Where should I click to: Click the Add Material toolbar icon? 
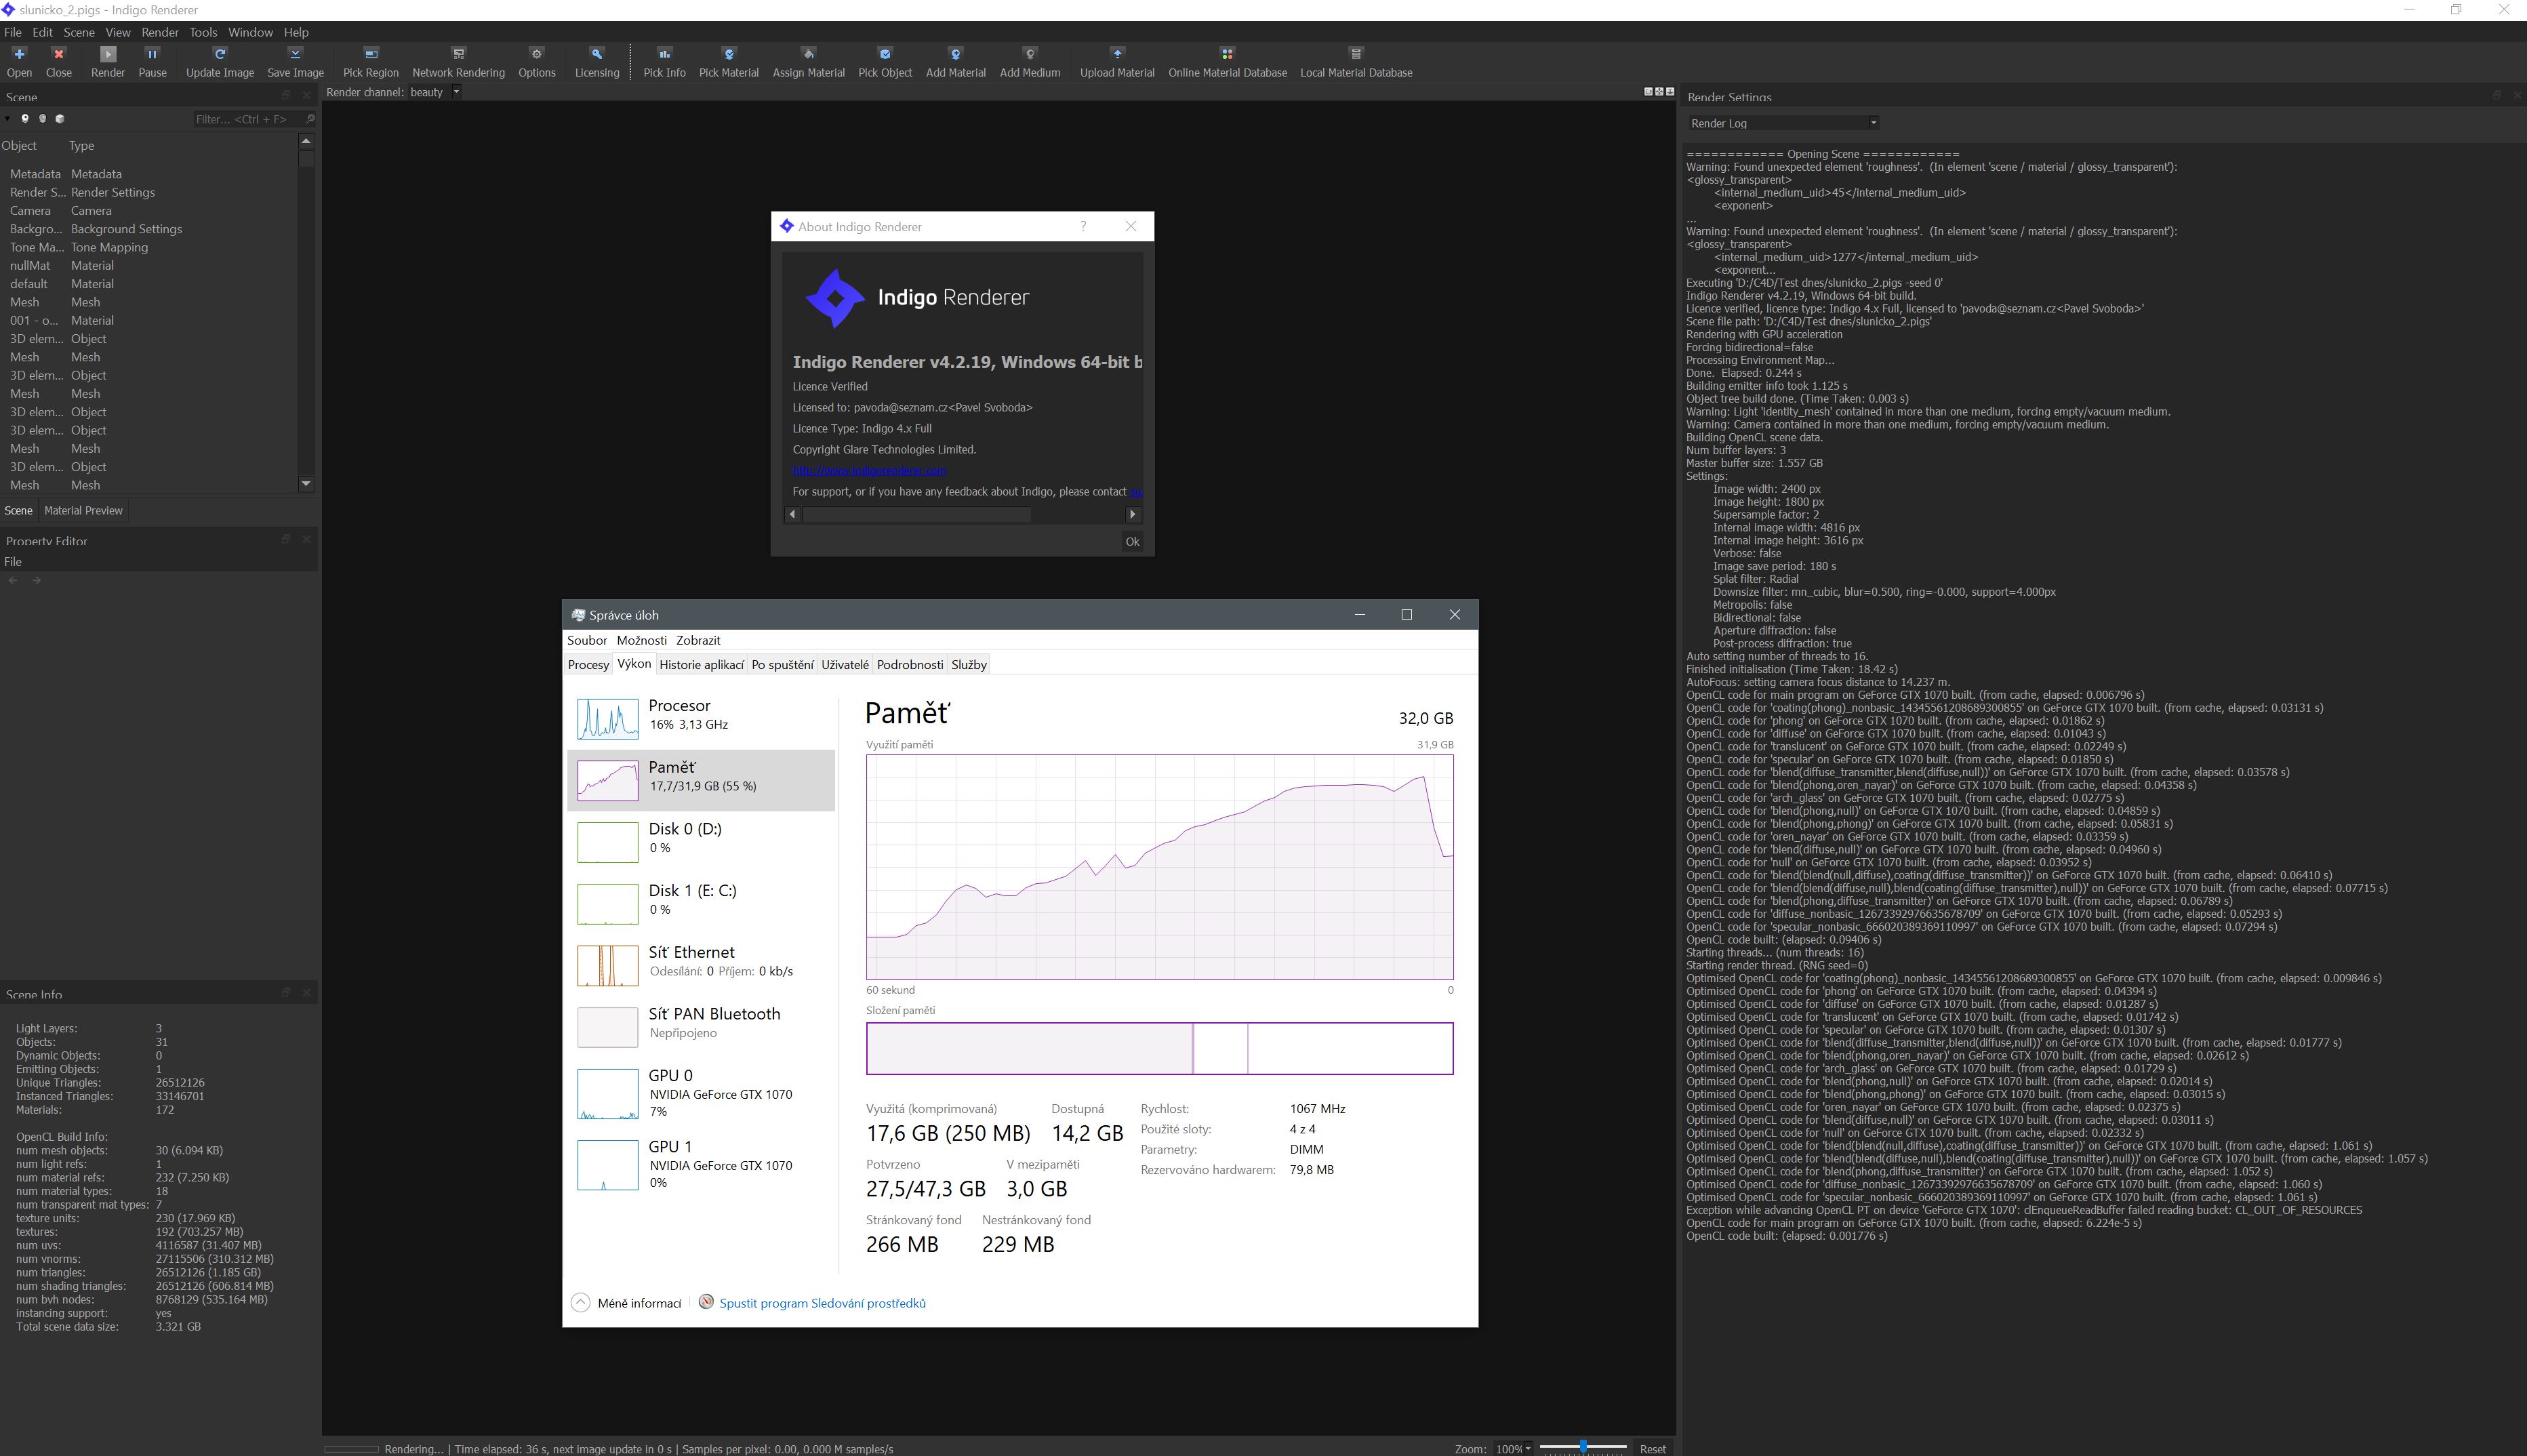point(955,61)
